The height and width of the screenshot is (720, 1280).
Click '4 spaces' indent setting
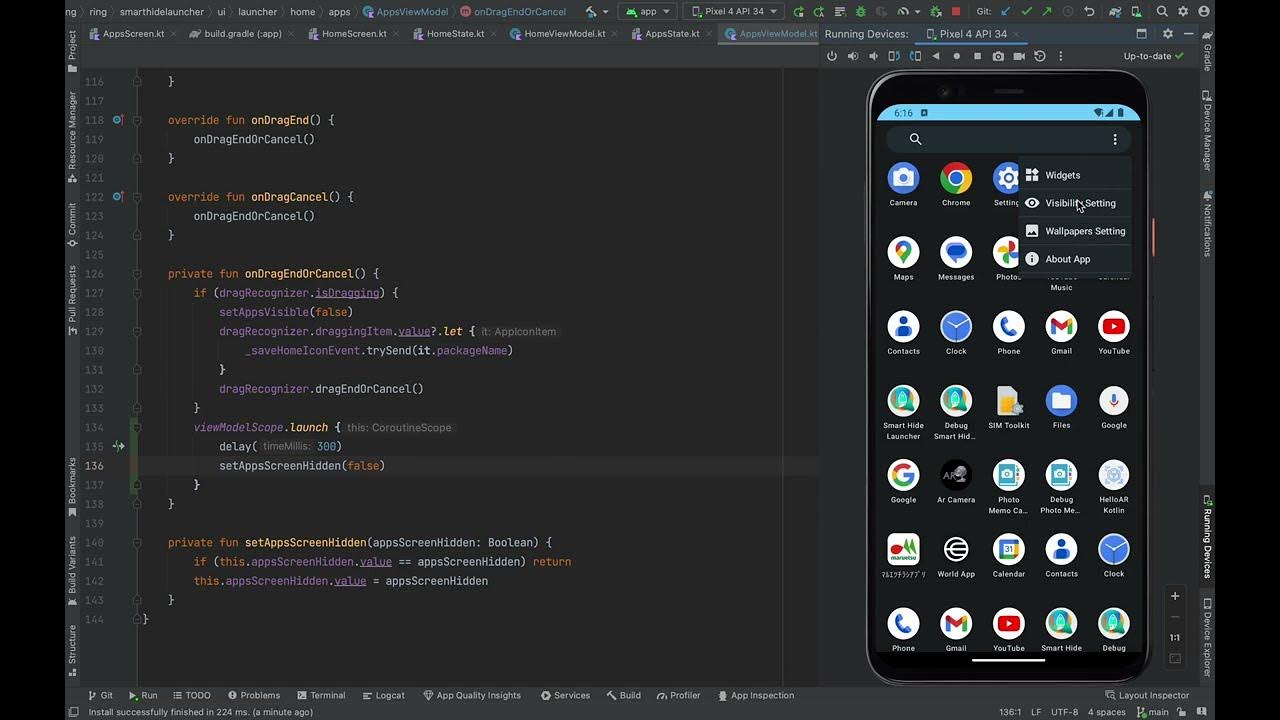click(x=1106, y=712)
